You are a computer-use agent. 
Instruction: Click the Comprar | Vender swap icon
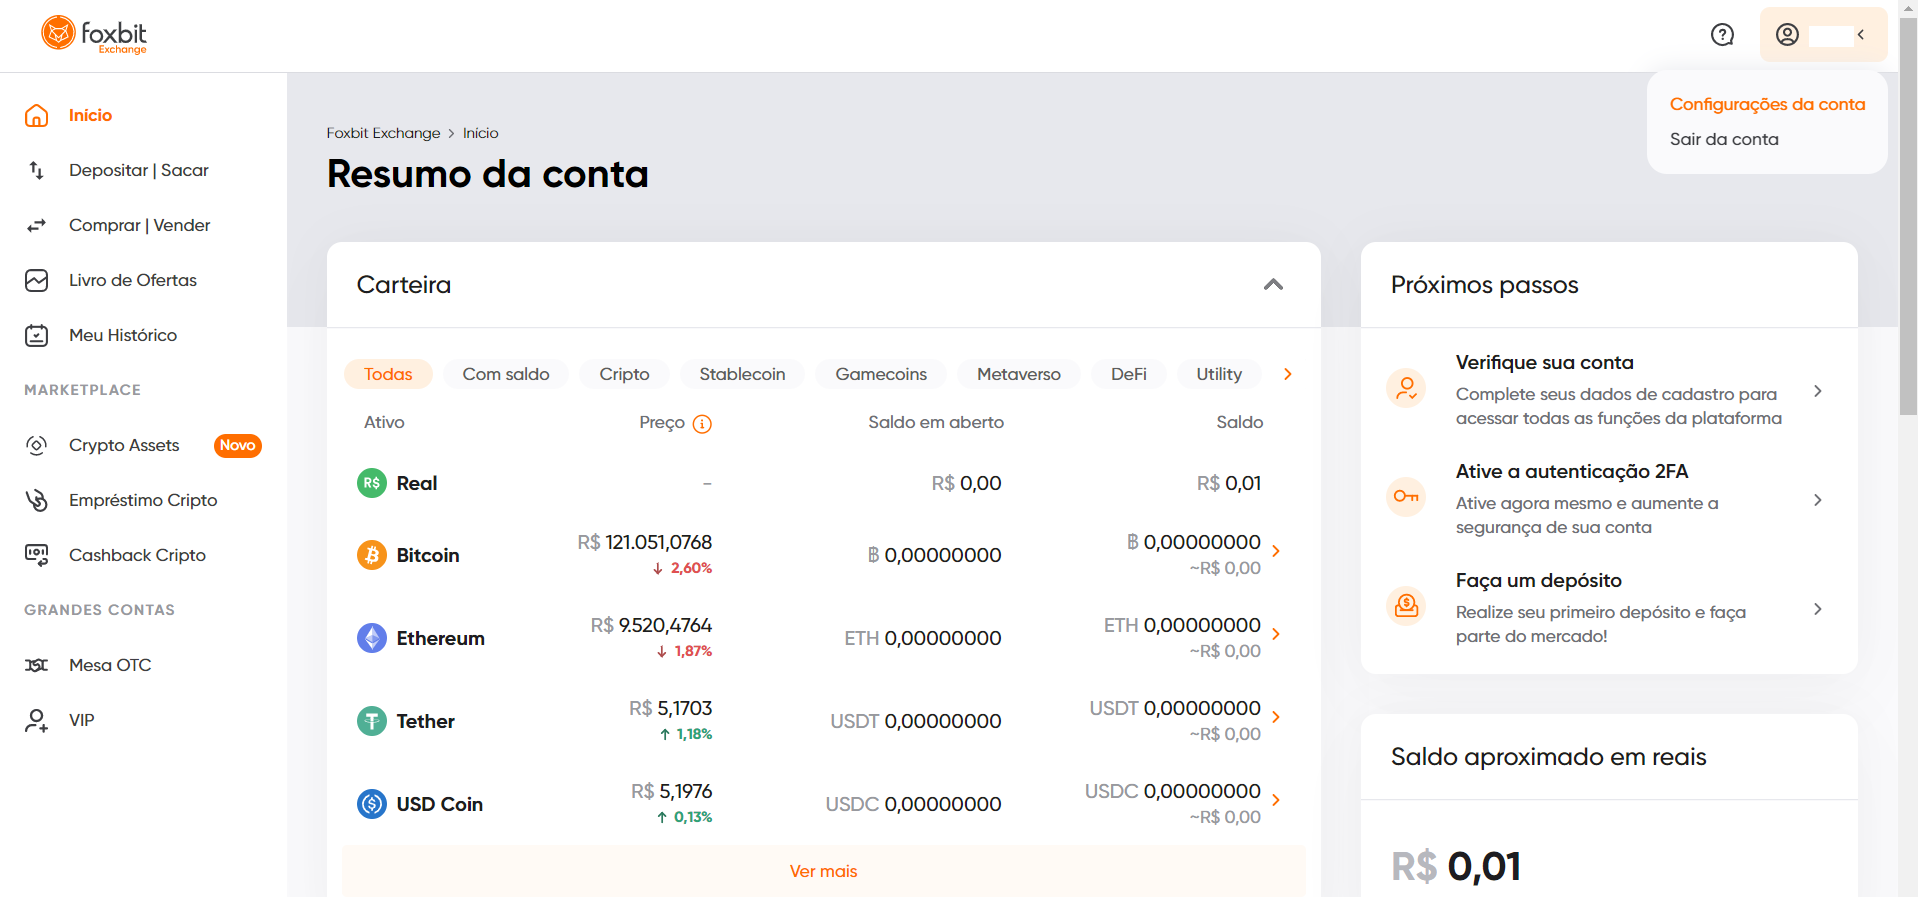pyautogui.click(x=37, y=225)
